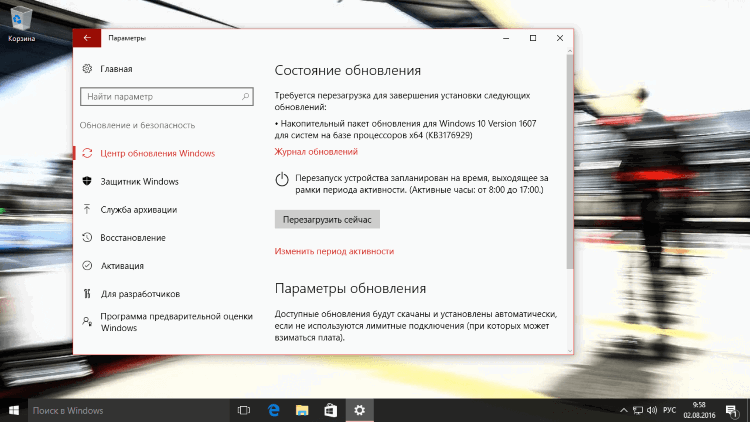
Task: Open Главная settings home
Action: point(116,69)
